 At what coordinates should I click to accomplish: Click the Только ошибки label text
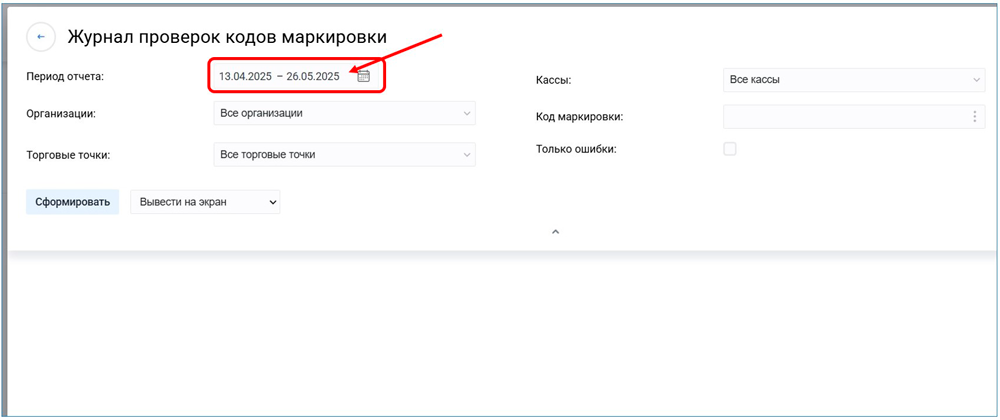(x=576, y=149)
